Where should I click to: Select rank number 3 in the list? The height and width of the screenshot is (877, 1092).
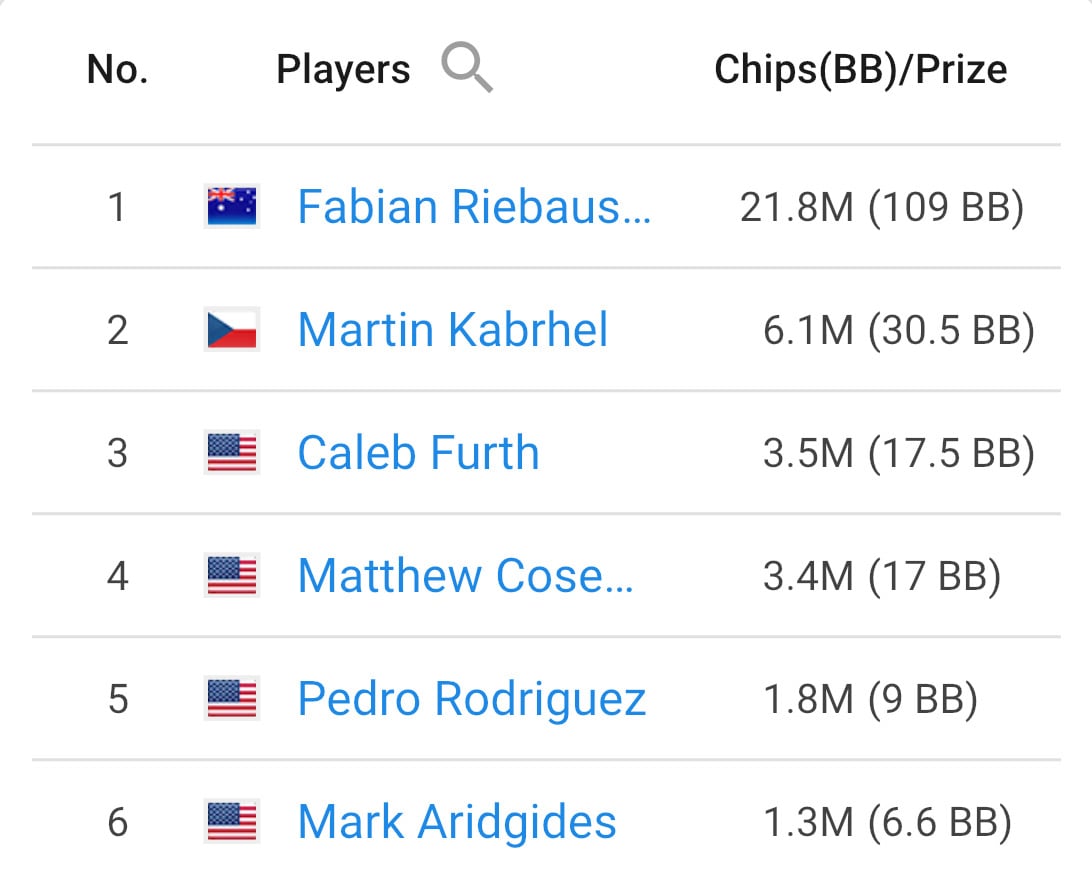click(118, 453)
